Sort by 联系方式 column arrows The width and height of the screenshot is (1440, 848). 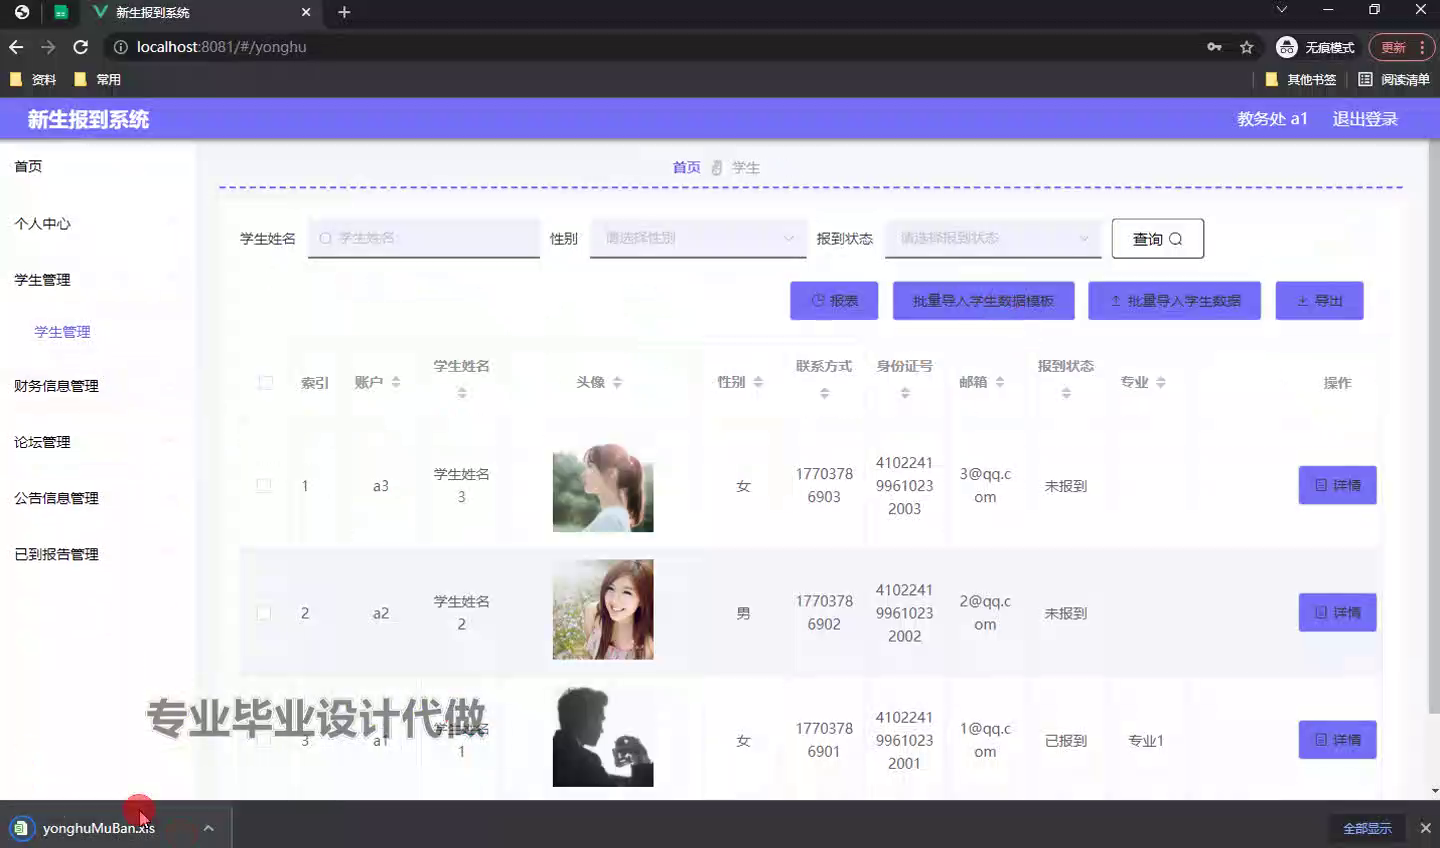(x=824, y=393)
